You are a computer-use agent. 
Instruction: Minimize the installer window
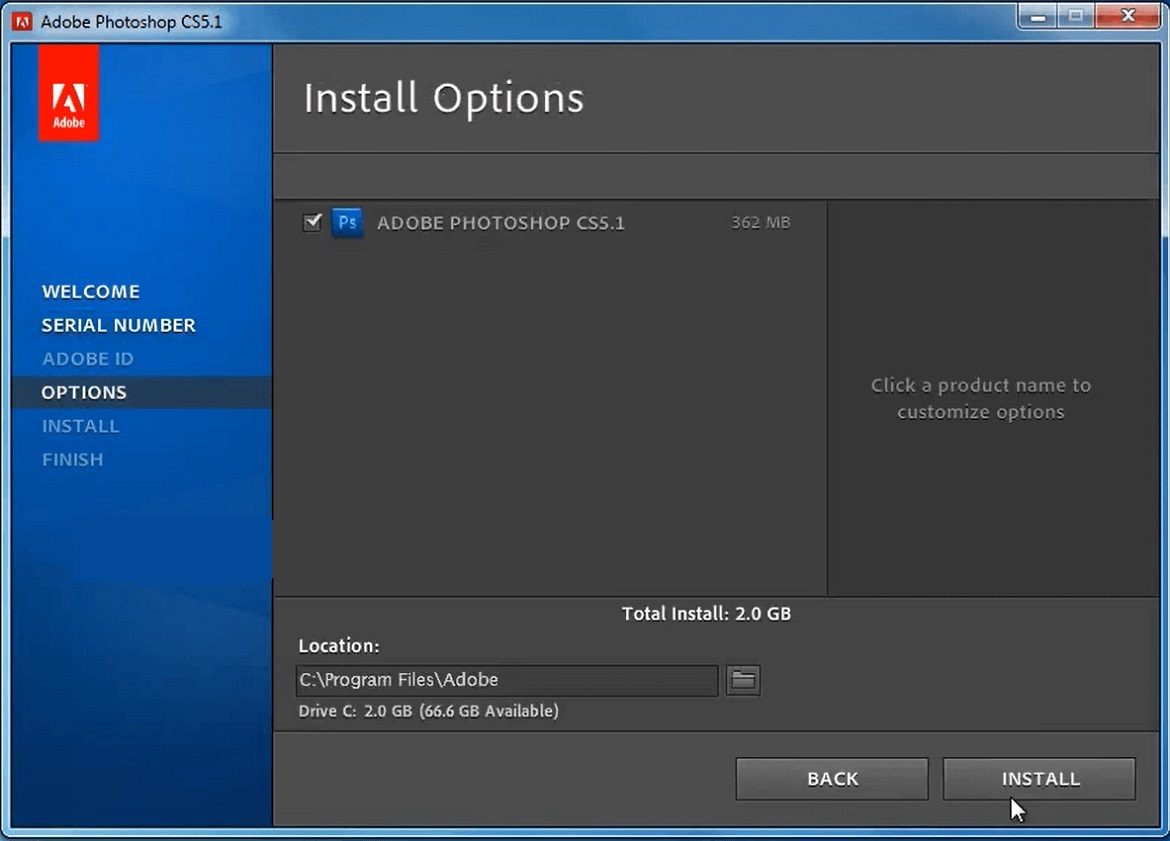(x=1037, y=16)
